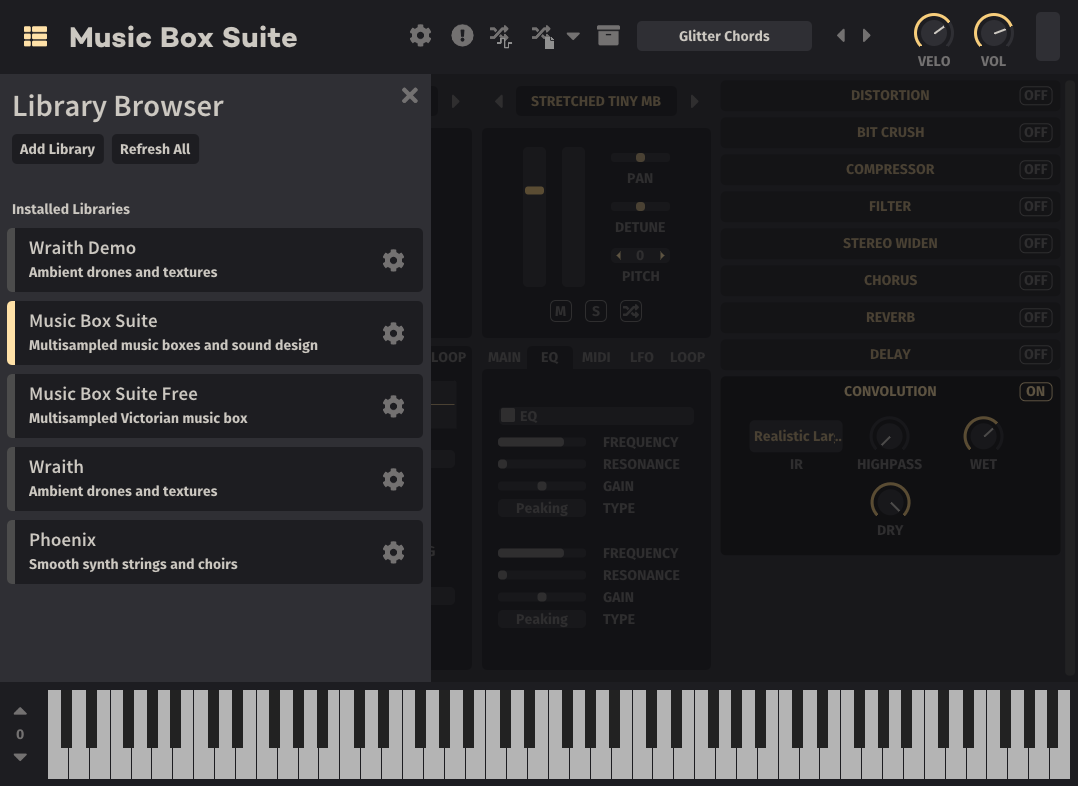Open Phoenix library settings gear
The image size is (1078, 786).
click(393, 552)
